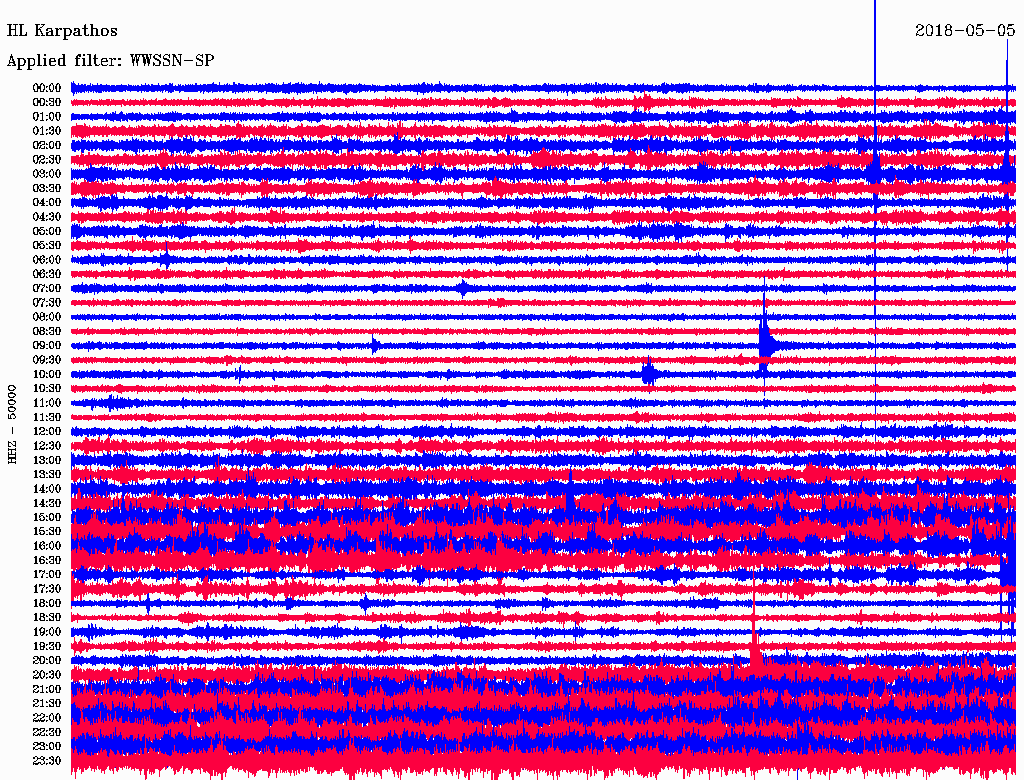Image resolution: width=1024 pixels, height=780 pixels.
Task: Select the 10:00 time row label
Action: coord(47,374)
